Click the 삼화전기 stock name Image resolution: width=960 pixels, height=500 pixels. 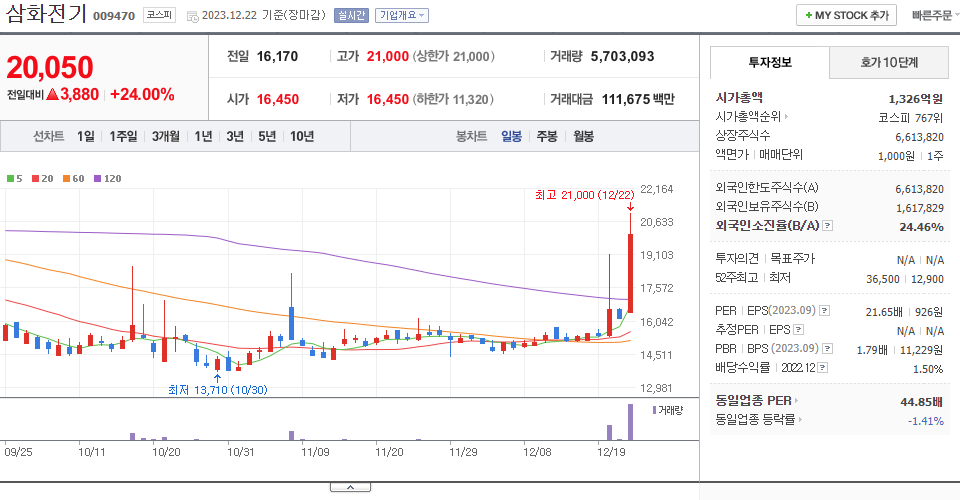[x=46, y=13]
